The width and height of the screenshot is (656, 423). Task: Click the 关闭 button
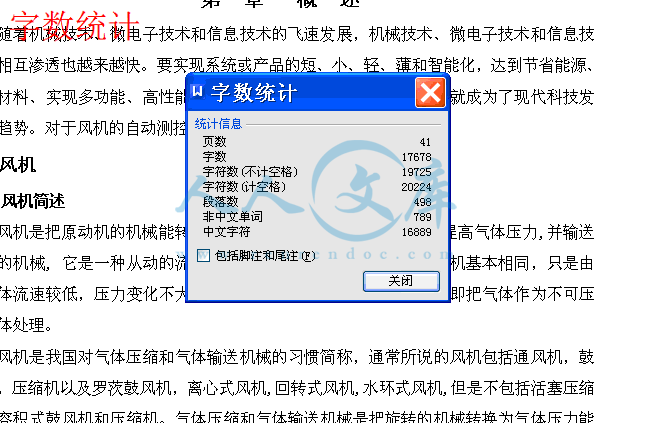coord(401,281)
